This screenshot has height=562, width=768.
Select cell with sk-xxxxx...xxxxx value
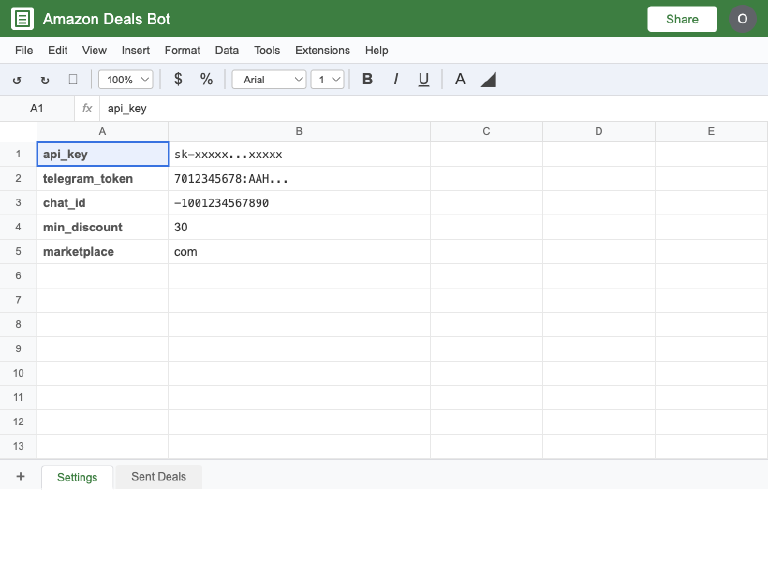click(299, 154)
